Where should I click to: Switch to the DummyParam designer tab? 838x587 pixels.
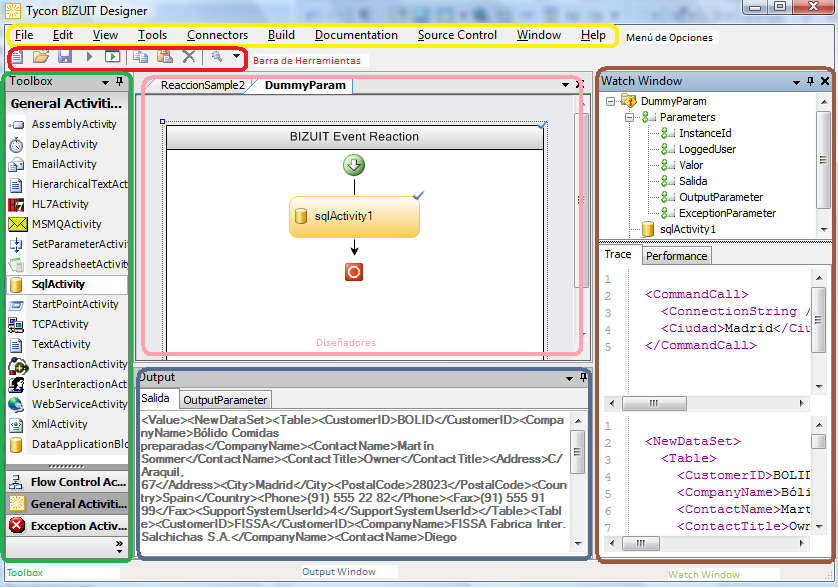point(305,86)
